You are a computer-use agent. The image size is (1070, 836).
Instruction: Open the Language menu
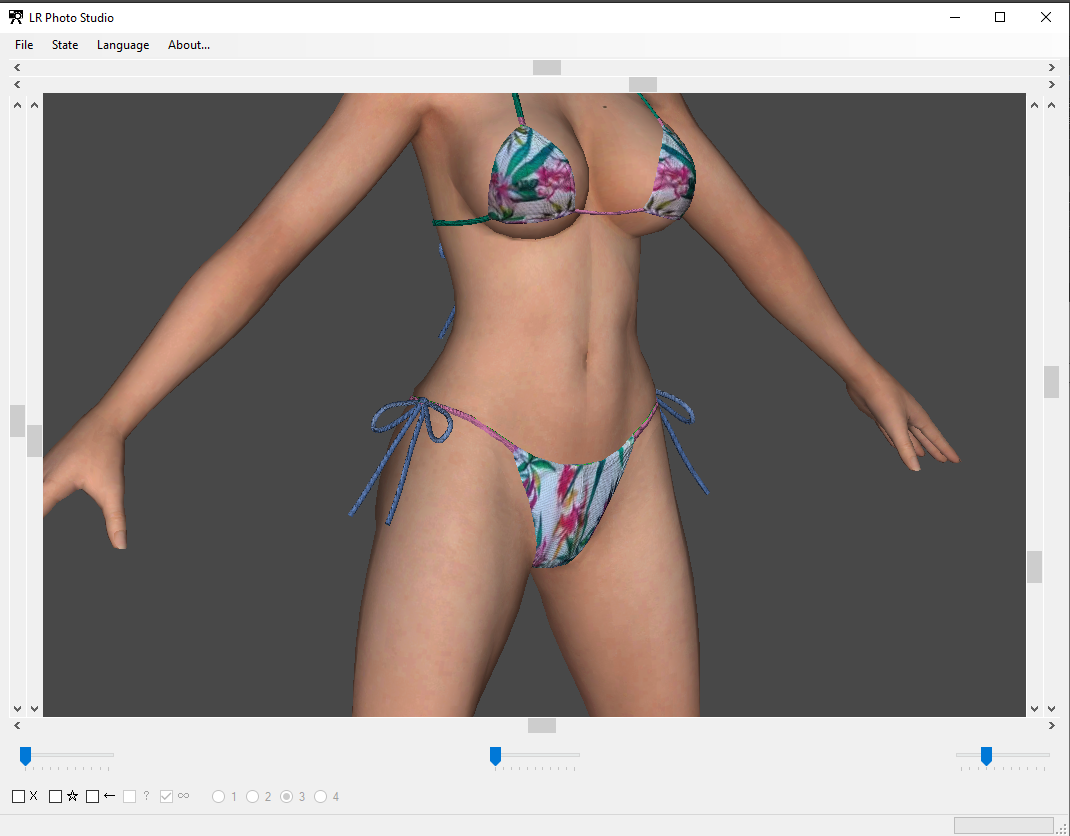pos(123,45)
